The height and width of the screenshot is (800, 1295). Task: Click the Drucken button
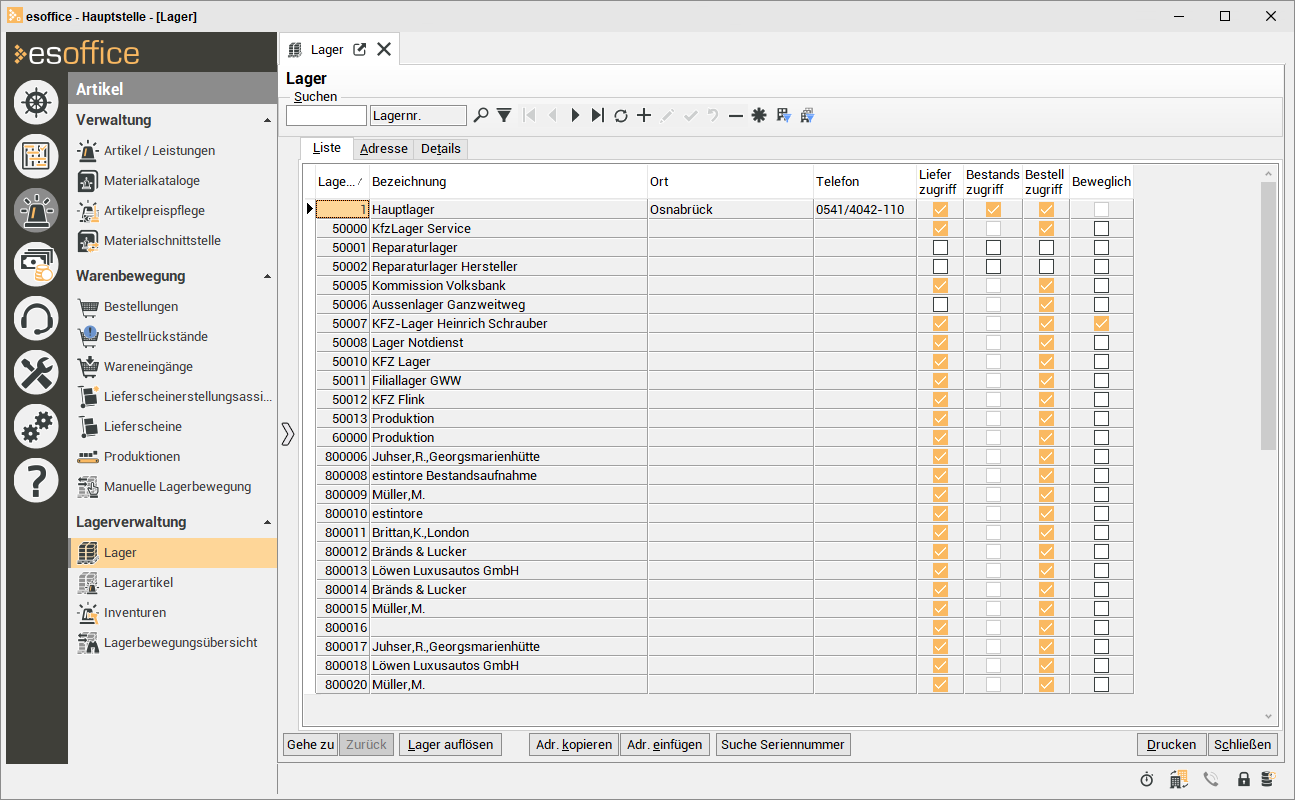(1171, 745)
